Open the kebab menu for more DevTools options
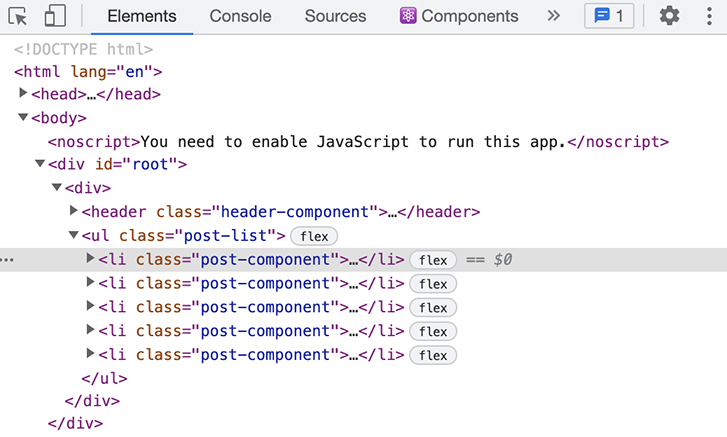The image size is (727, 437). 707,16
